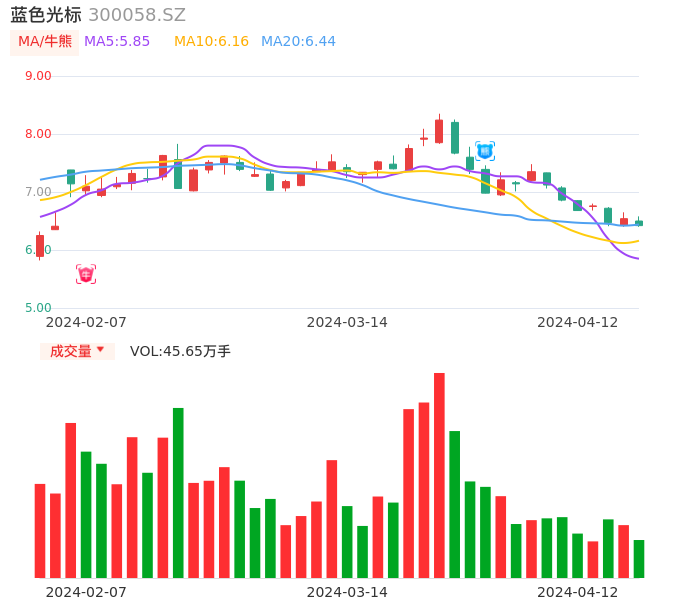Click the tallest red volume bar

click(x=439, y=475)
